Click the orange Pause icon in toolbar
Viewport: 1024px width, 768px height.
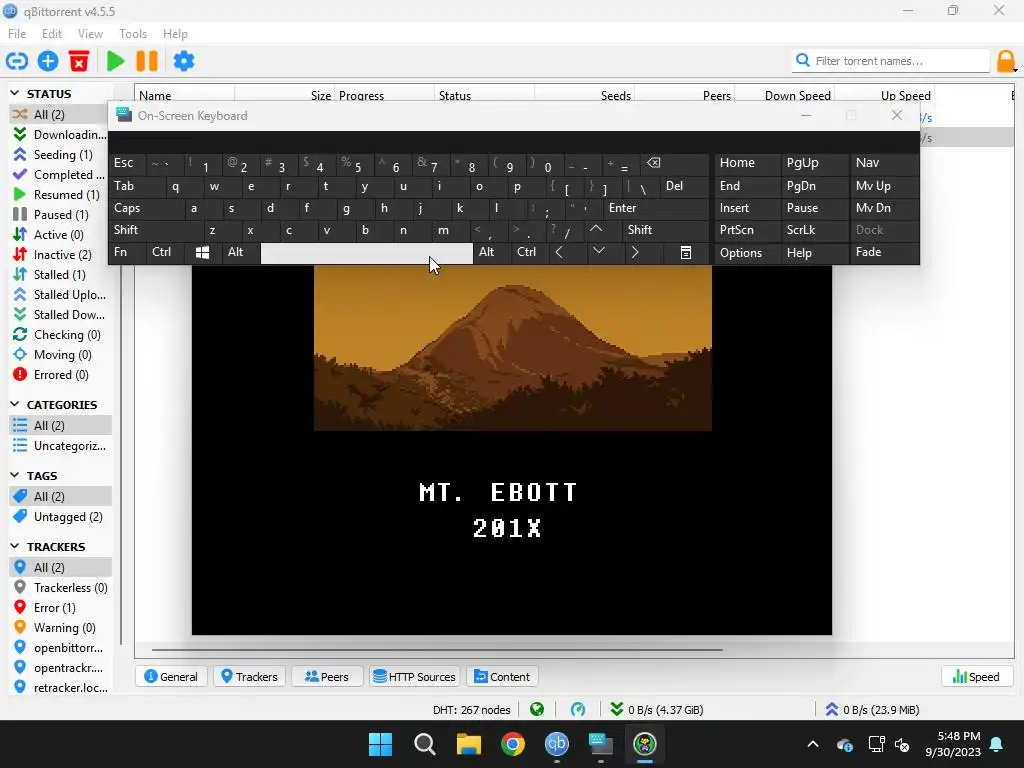147,61
